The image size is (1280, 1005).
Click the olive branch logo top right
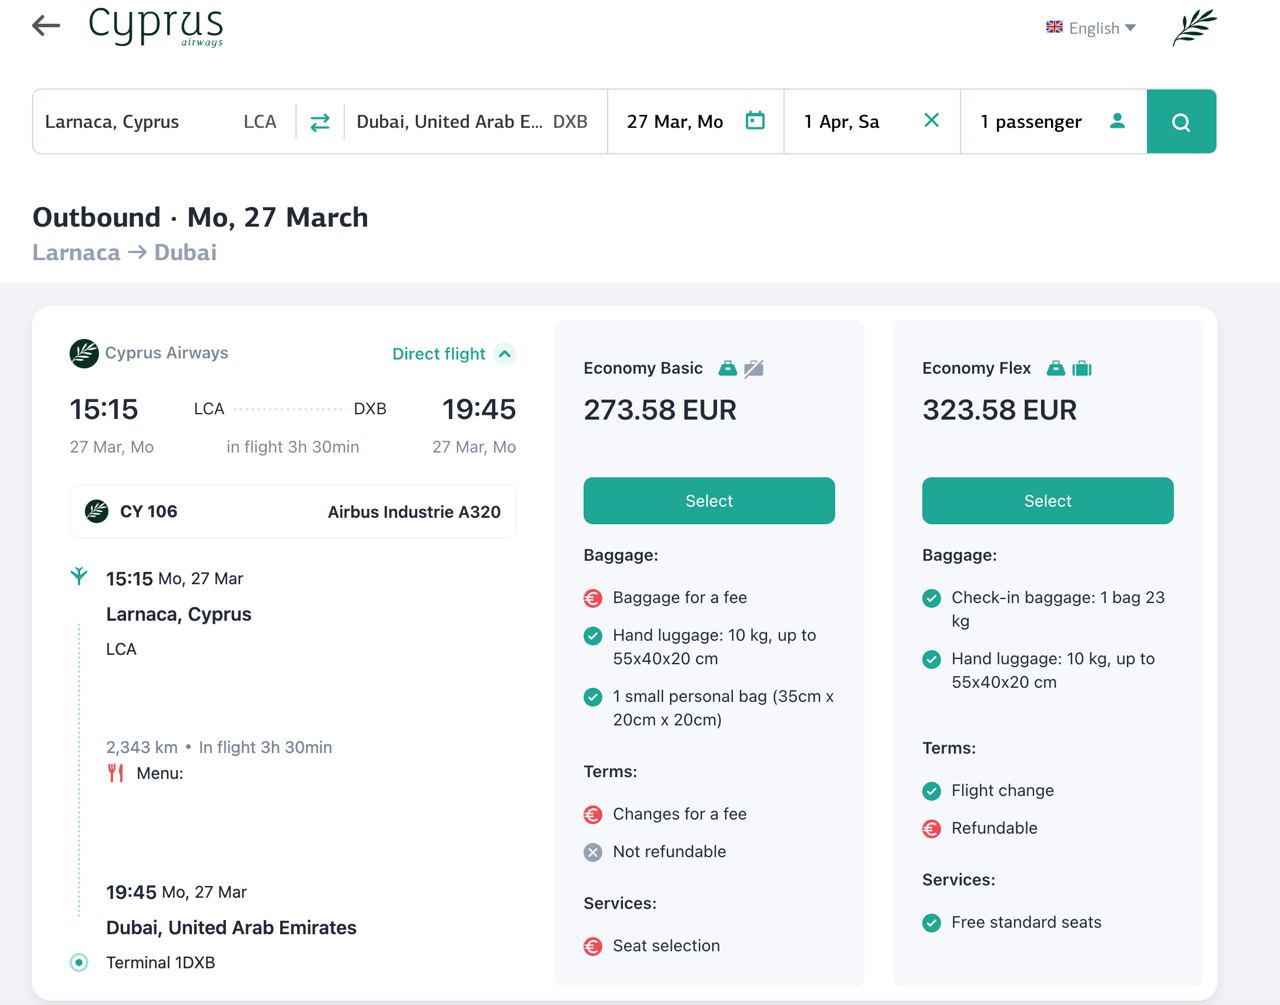1194,27
